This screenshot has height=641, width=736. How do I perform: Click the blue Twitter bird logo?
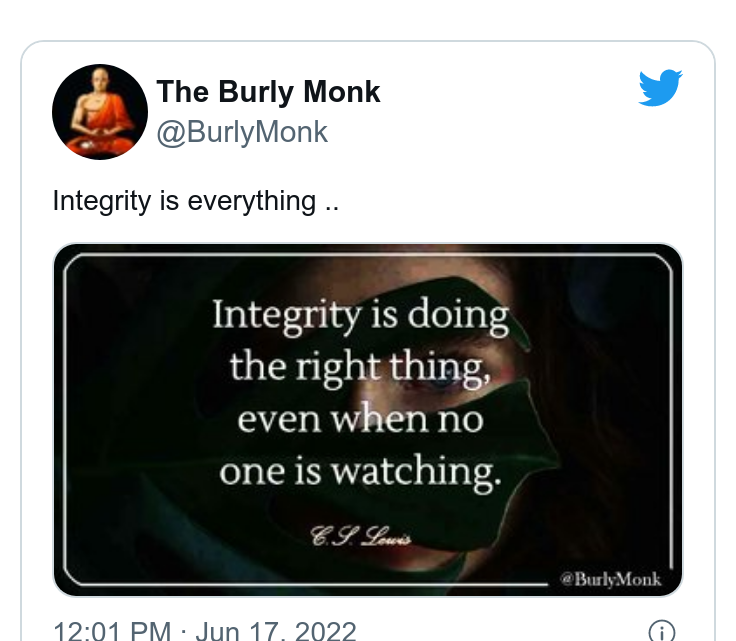coord(660,88)
